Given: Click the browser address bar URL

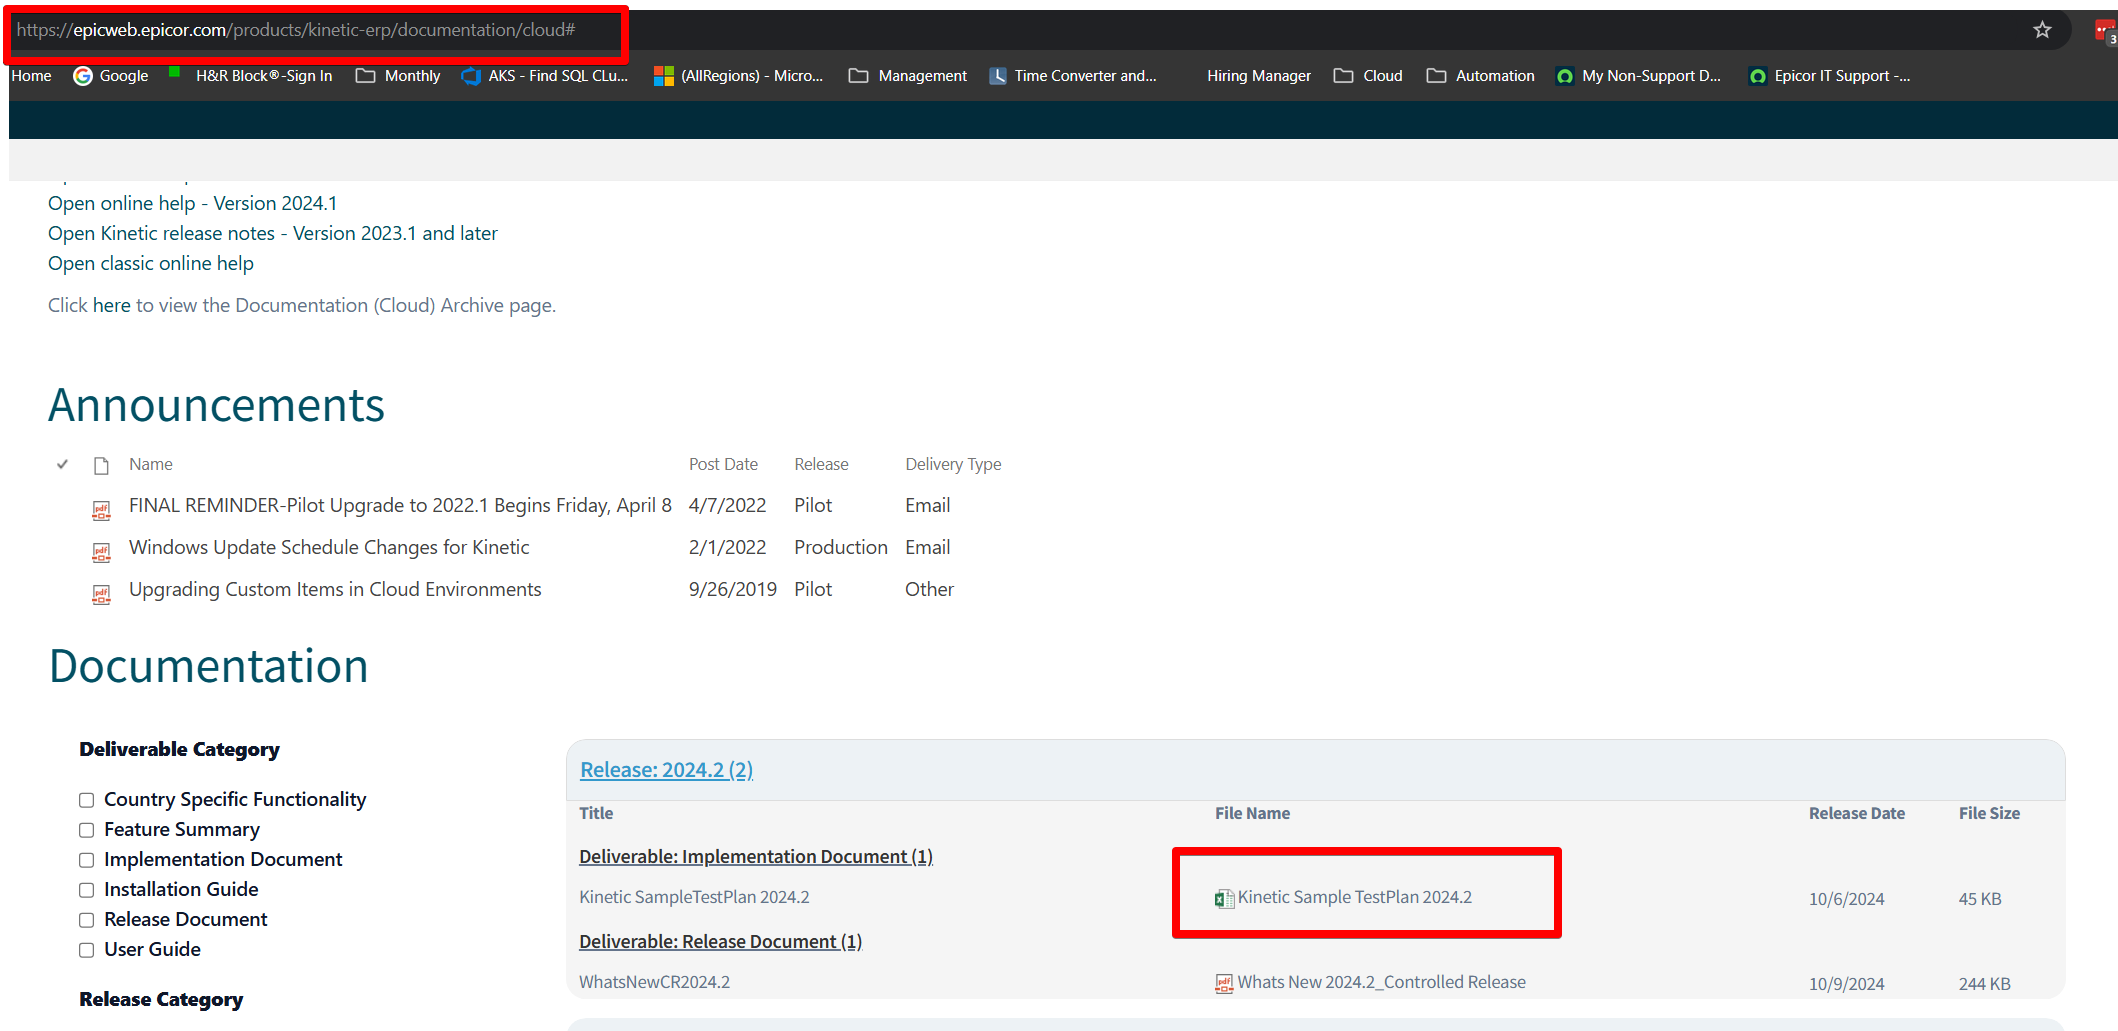Looking at the screenshot, I should 296,30.
